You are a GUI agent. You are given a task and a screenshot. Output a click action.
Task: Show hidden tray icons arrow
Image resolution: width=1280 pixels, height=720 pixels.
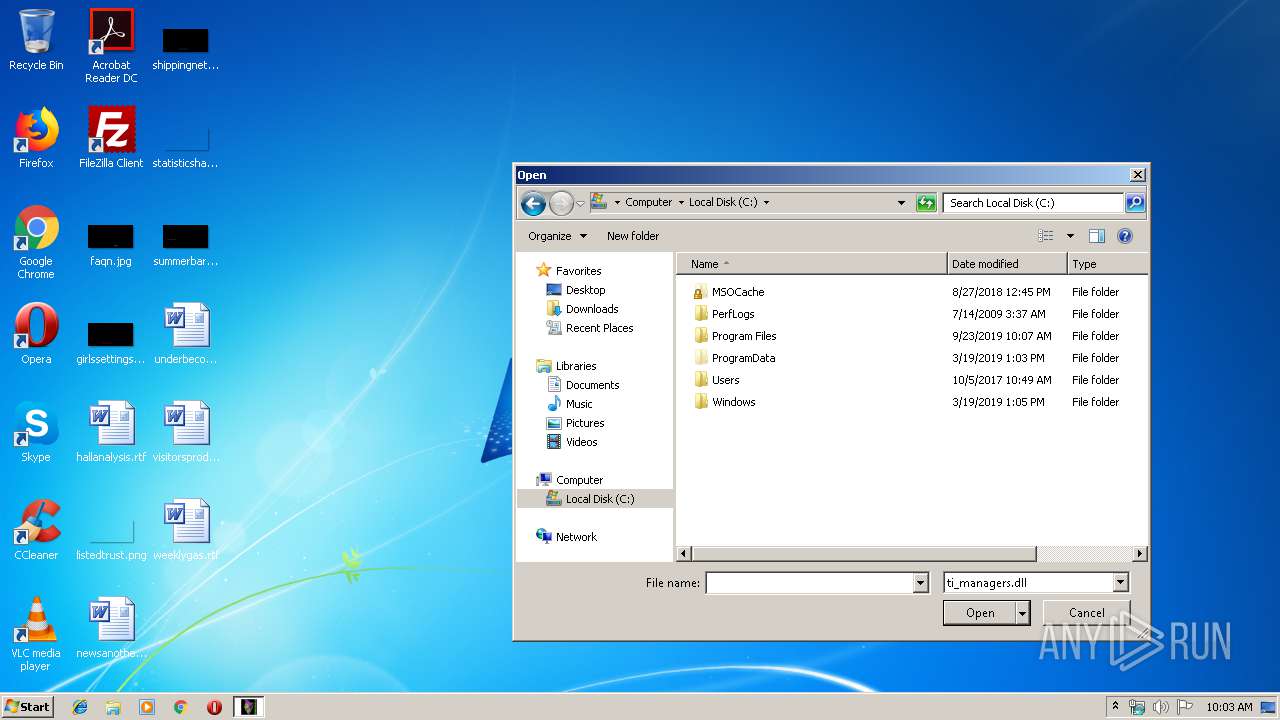pos(1116,707)
